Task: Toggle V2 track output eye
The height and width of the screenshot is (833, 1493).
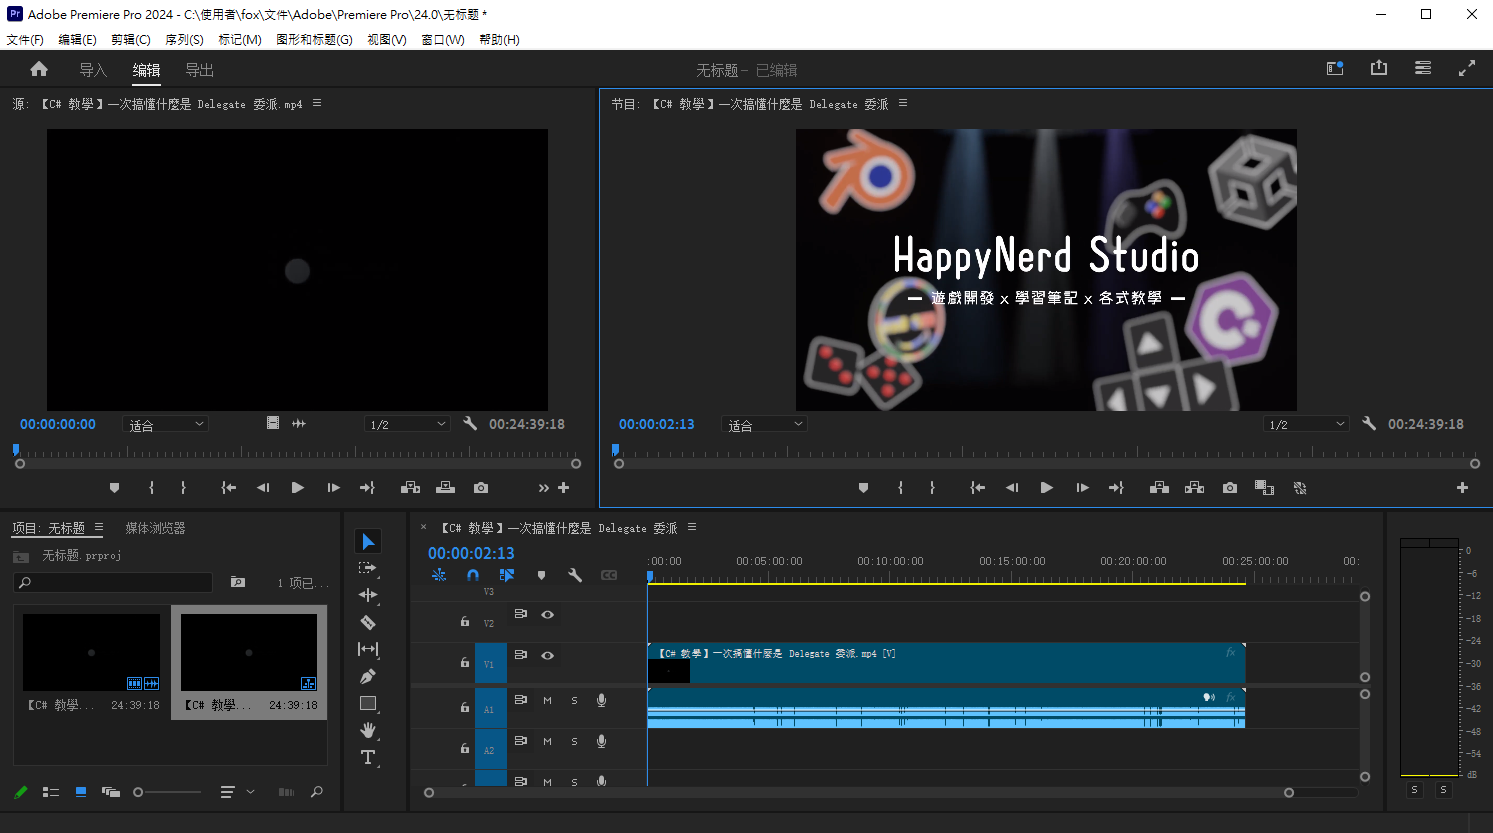Action: tap(547, 614)
